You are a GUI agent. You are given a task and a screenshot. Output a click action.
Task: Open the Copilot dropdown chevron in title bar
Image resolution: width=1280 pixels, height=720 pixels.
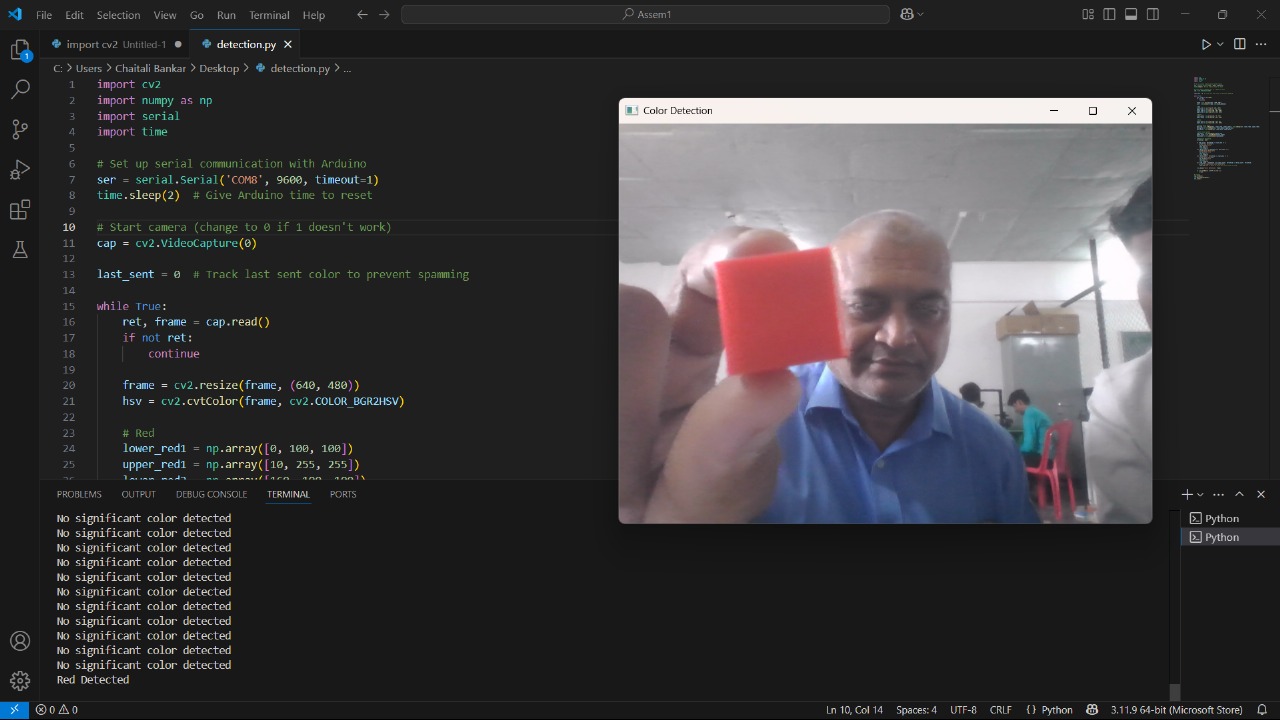920,14
